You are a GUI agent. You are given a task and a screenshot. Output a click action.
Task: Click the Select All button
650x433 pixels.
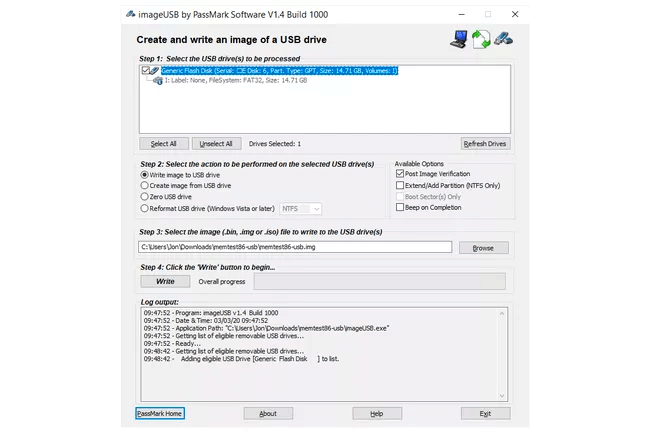click(x=164, y=144)
